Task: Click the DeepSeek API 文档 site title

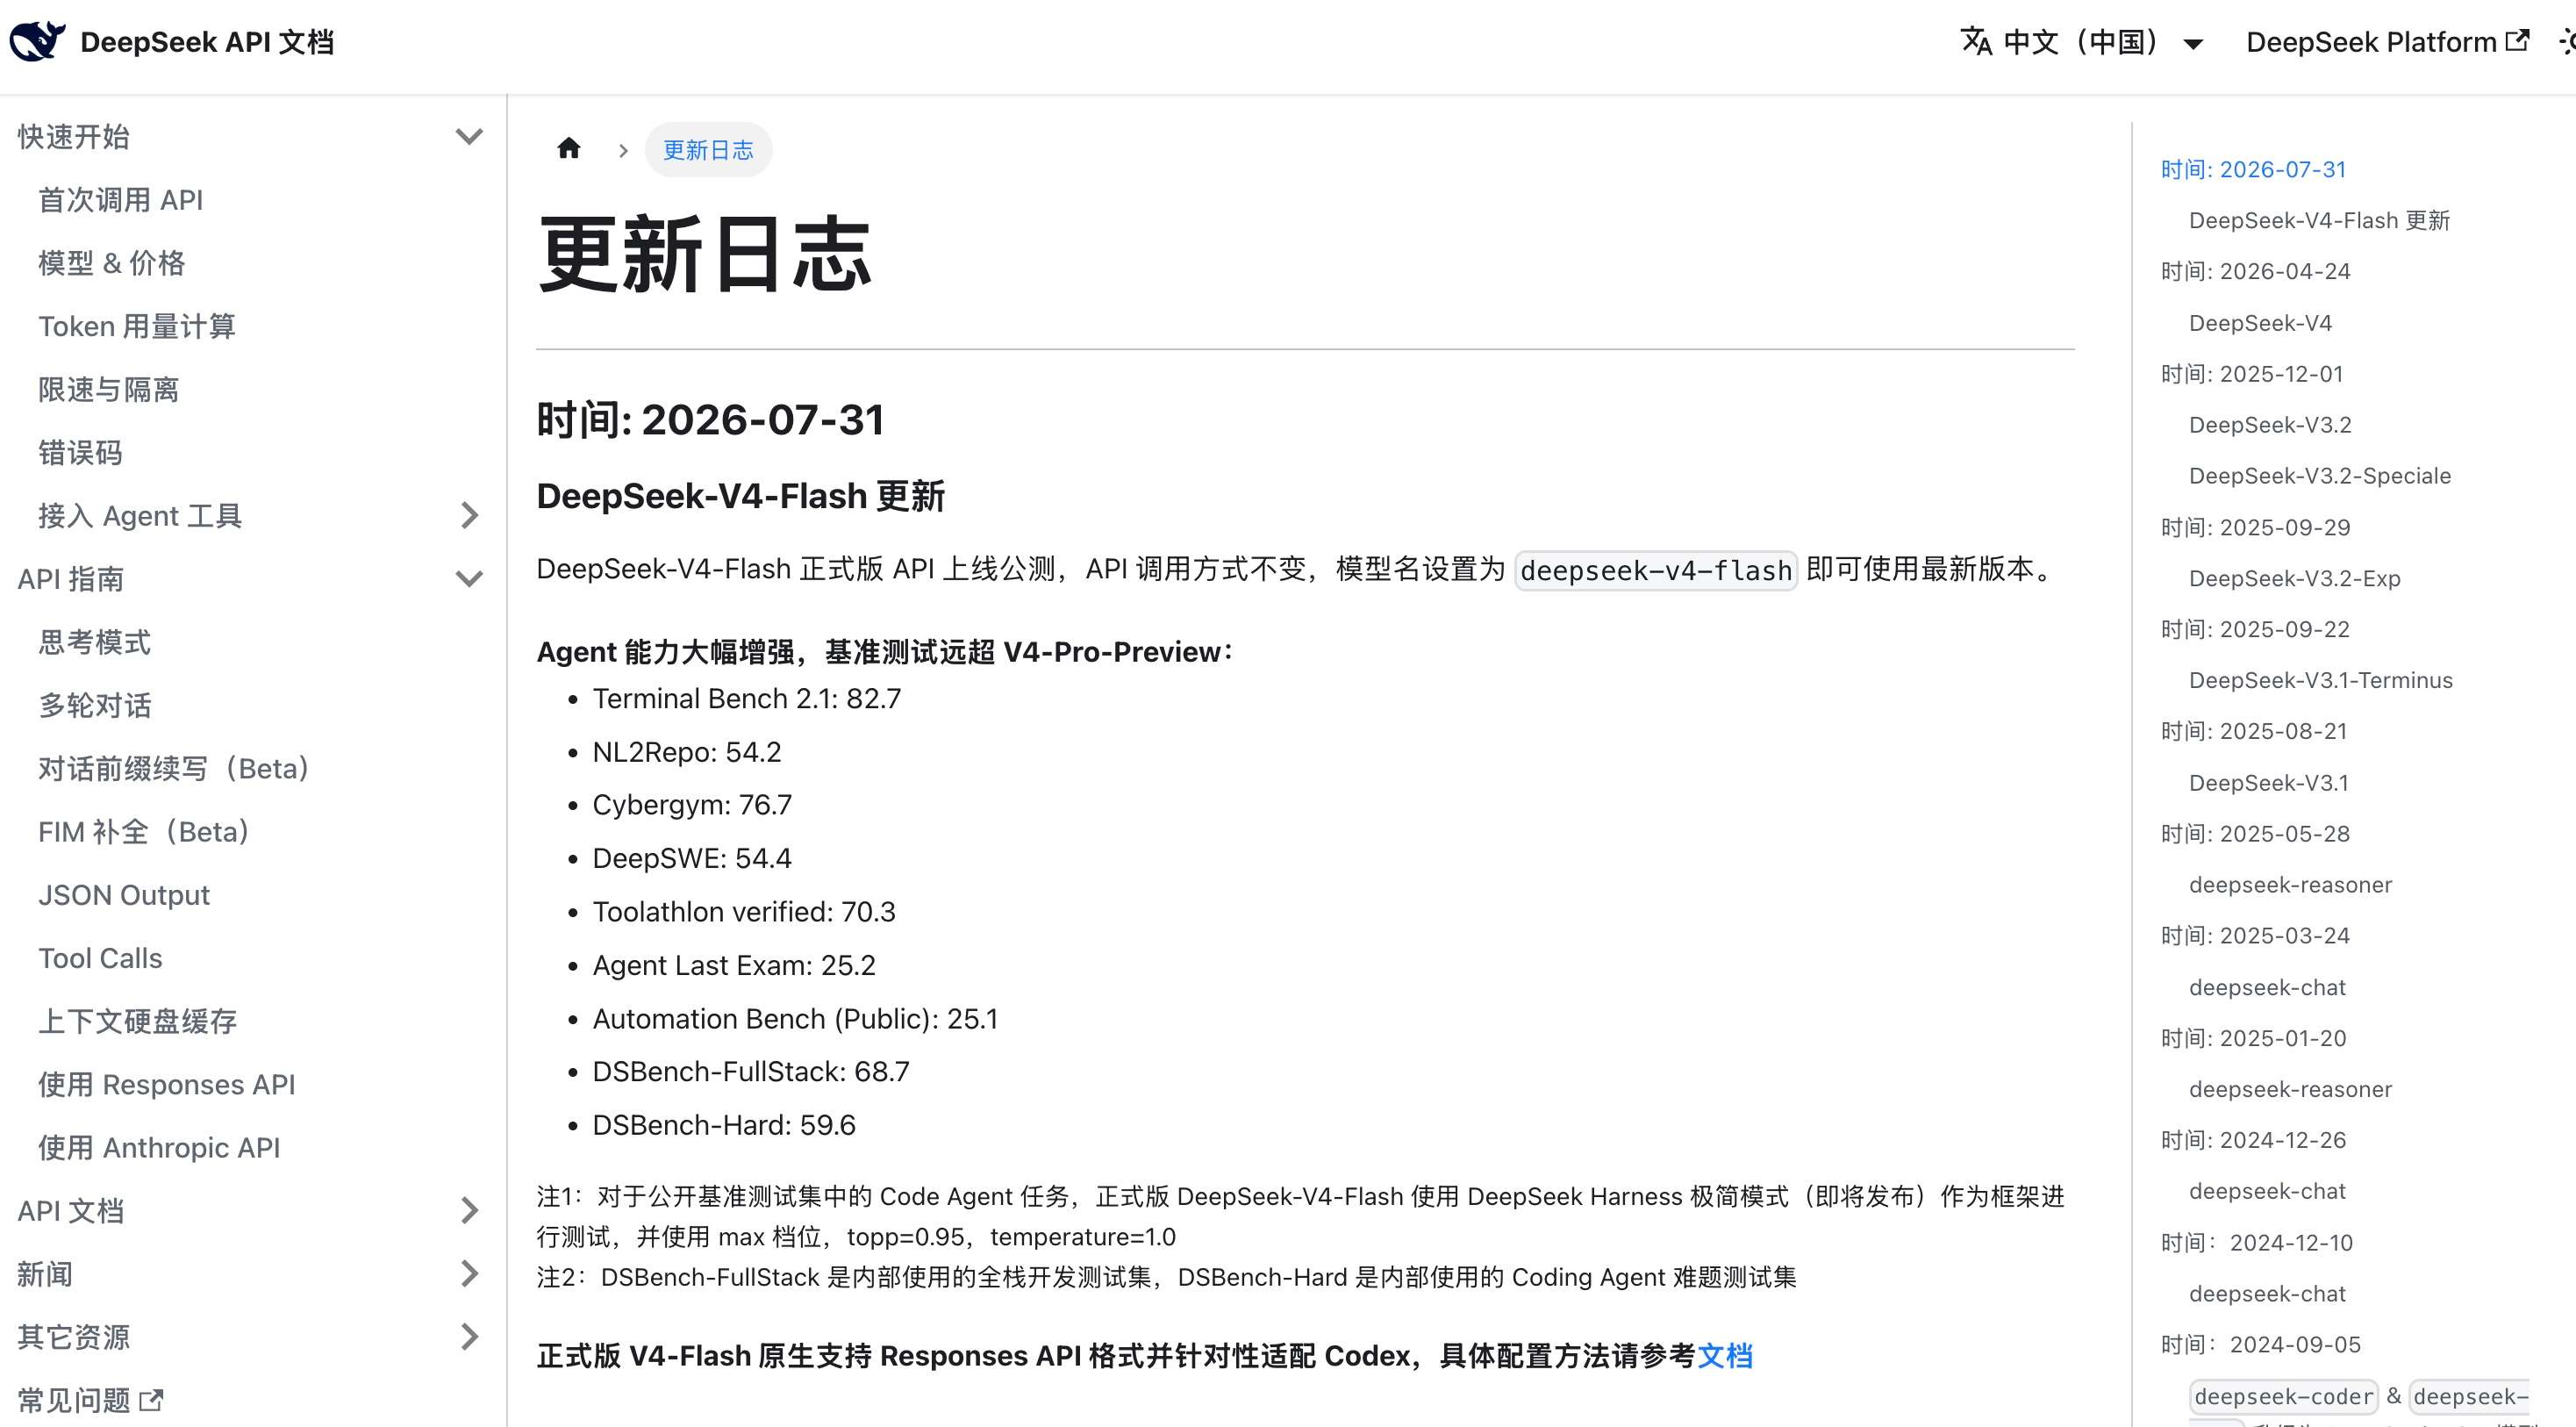Action: tap(207, 42)
